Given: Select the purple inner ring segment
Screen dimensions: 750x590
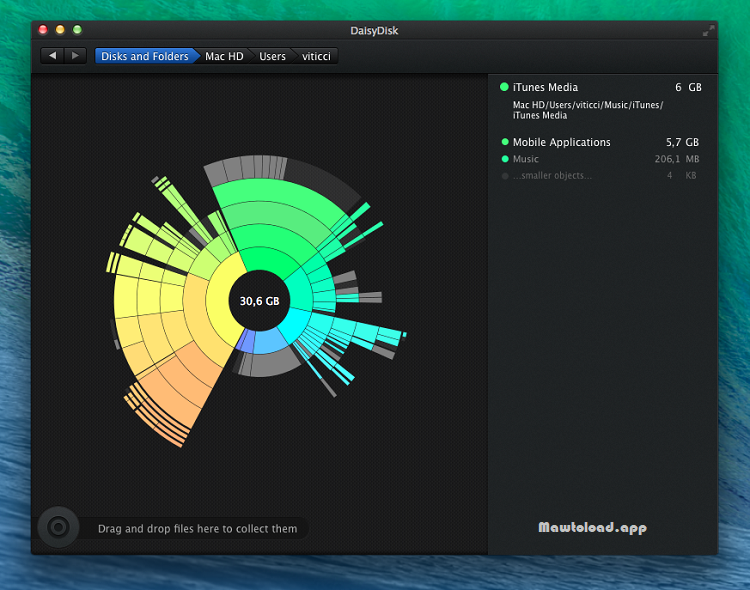Looking at the screenshot, I should 246,341.
